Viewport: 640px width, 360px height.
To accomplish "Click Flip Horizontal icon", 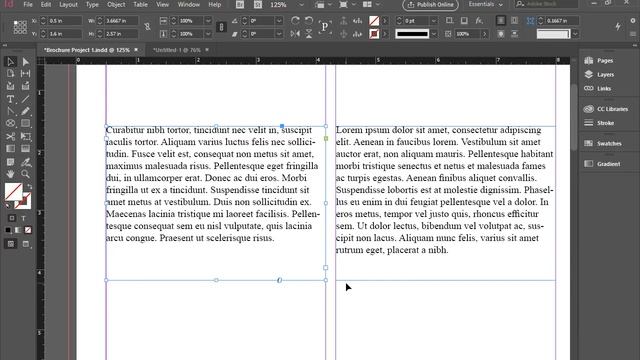I will click(x=295, y=34).
